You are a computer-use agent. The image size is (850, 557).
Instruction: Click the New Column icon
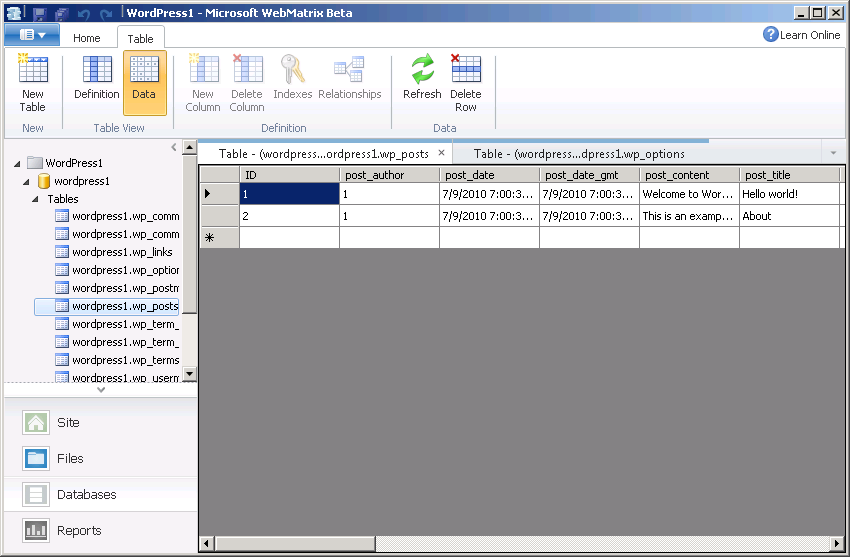203,69
